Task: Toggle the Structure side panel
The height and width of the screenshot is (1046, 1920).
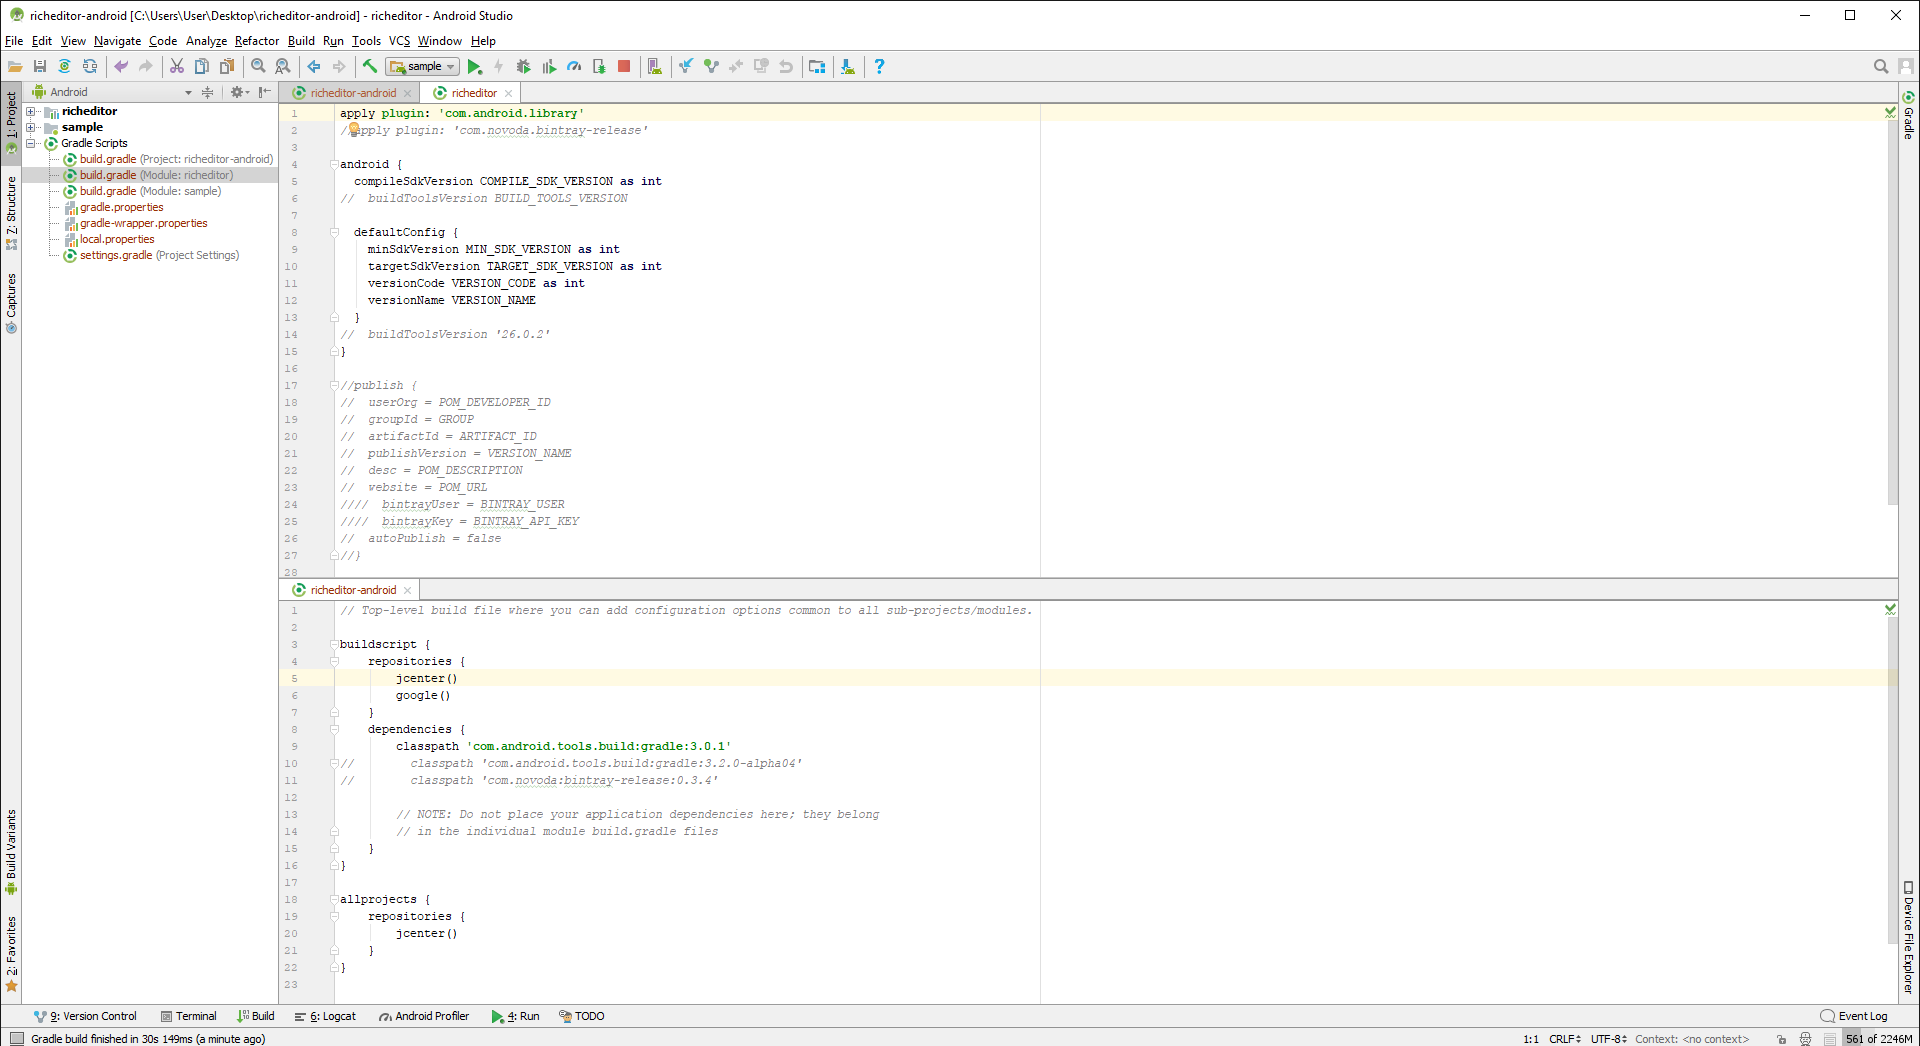Action: (x=11, y=212)
